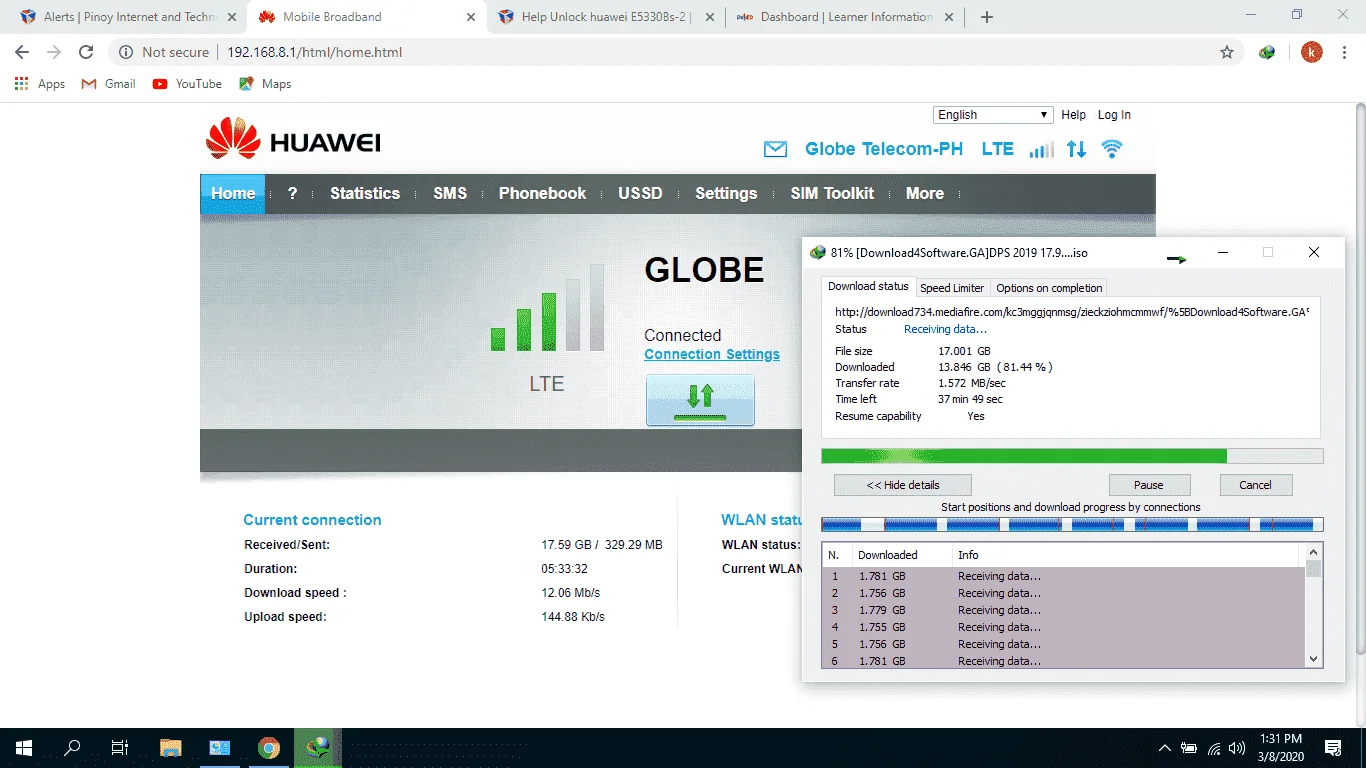Image resolution: width=1366 pixels, height=768 pixels.
Task: Switch to the Dashboard Learner Information browser tab
Action: pyautogui.click(x=845, y=17)
